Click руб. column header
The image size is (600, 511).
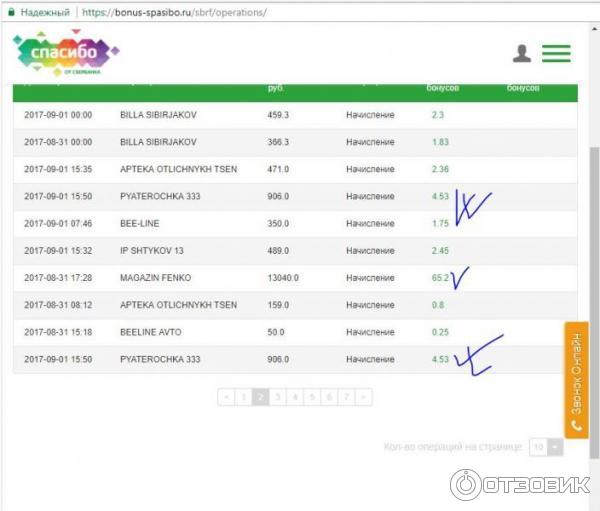tap(276, 88)
